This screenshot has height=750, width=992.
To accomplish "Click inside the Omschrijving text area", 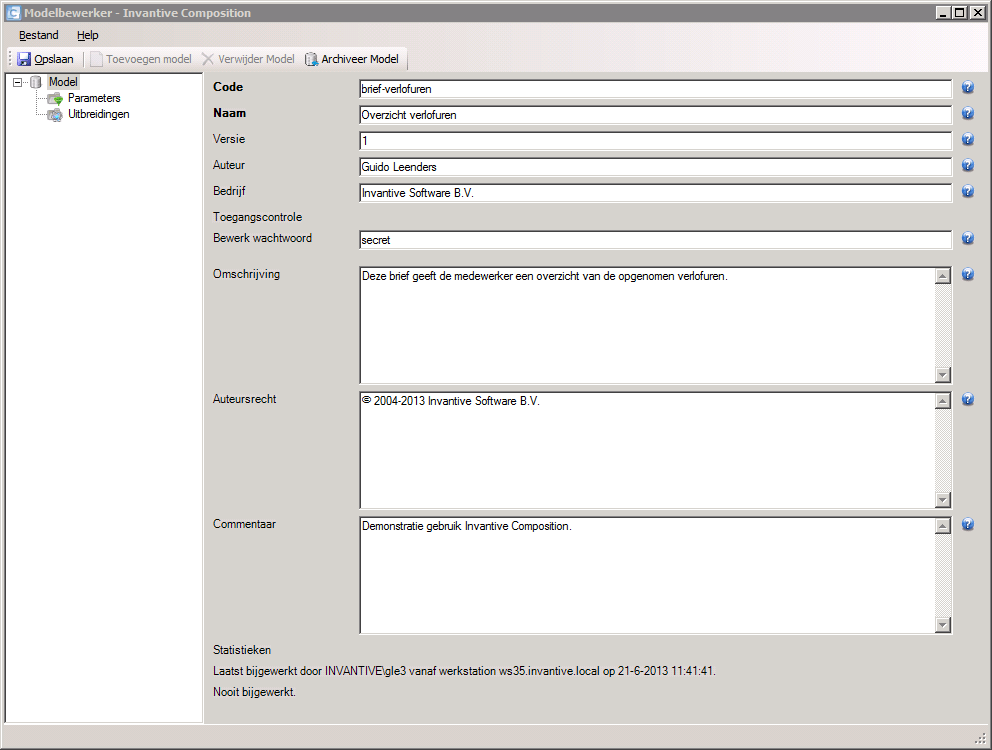I will point(647,325).
